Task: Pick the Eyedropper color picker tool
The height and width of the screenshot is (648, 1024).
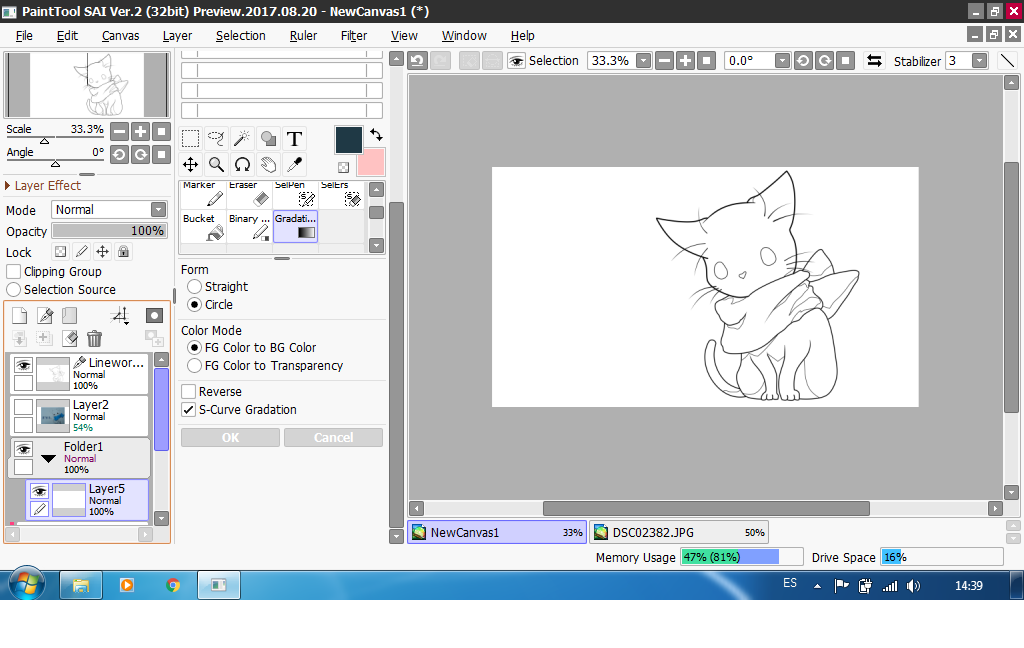Action: click(x=294, y=164)
